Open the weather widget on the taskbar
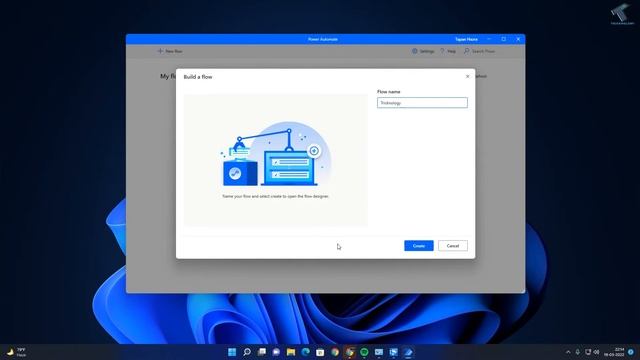640x360 pixels. [17, 352]
